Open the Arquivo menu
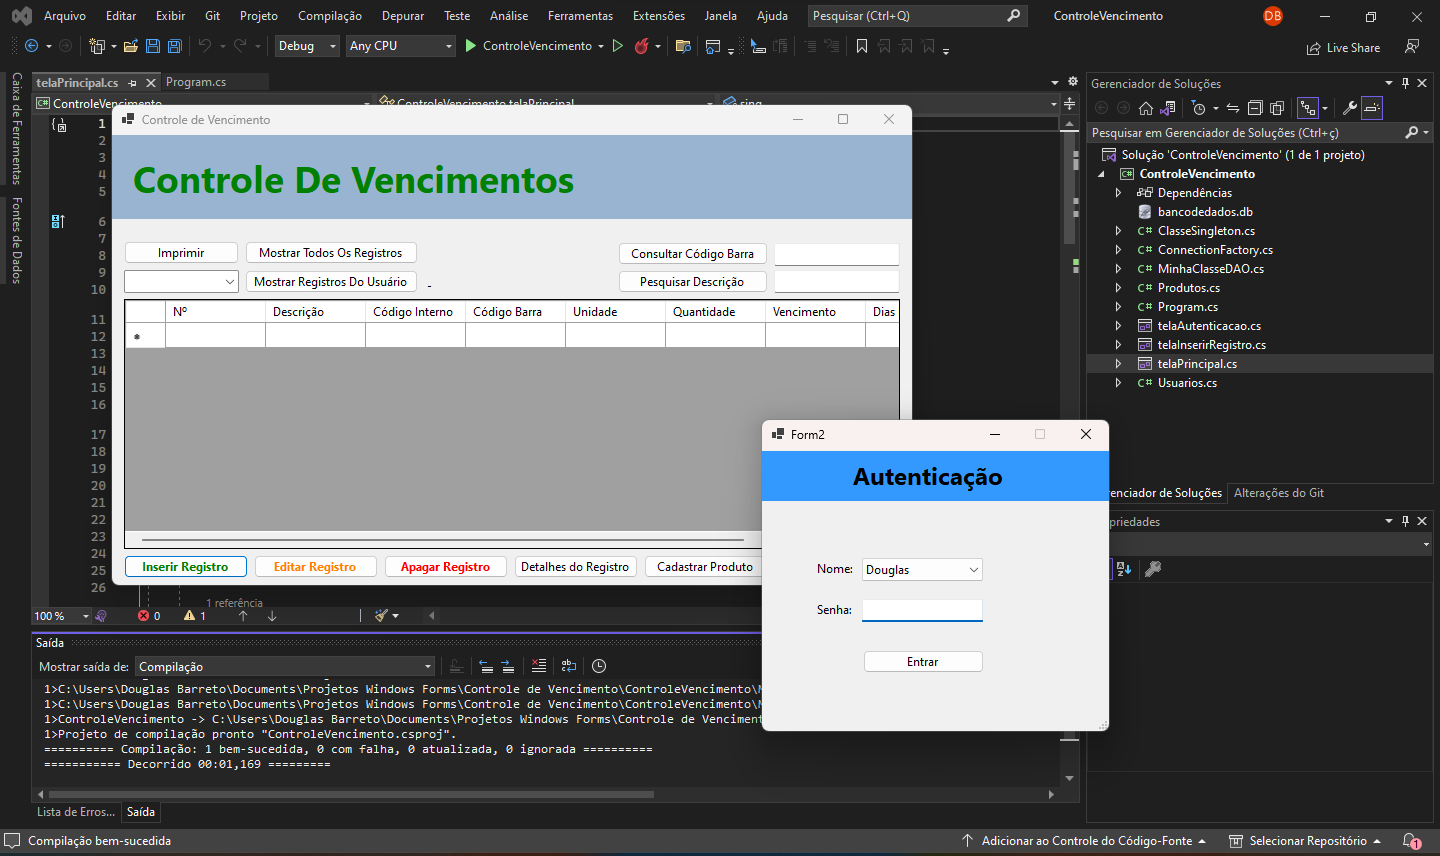 point(65,16)
